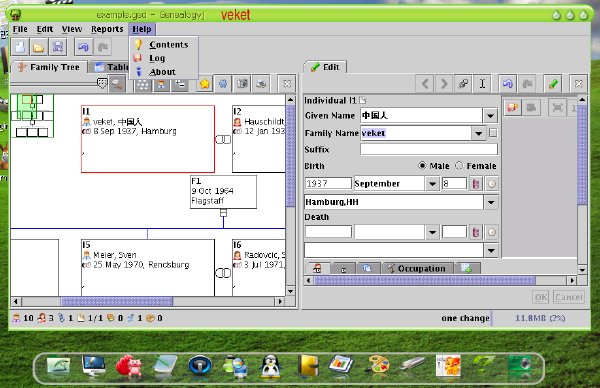The image size is (600, 388).
Task: Select the Occupation tab in editor
Action: [x=417, y=269]
